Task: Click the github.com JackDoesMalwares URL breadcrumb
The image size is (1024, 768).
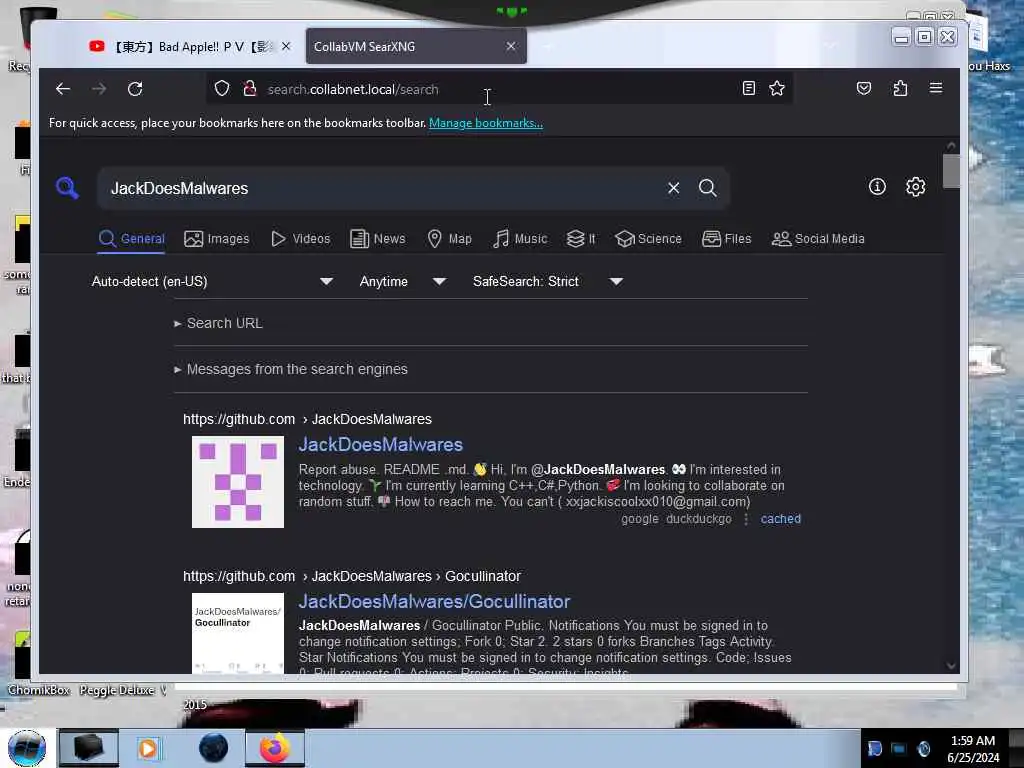Action: (307, 419)
